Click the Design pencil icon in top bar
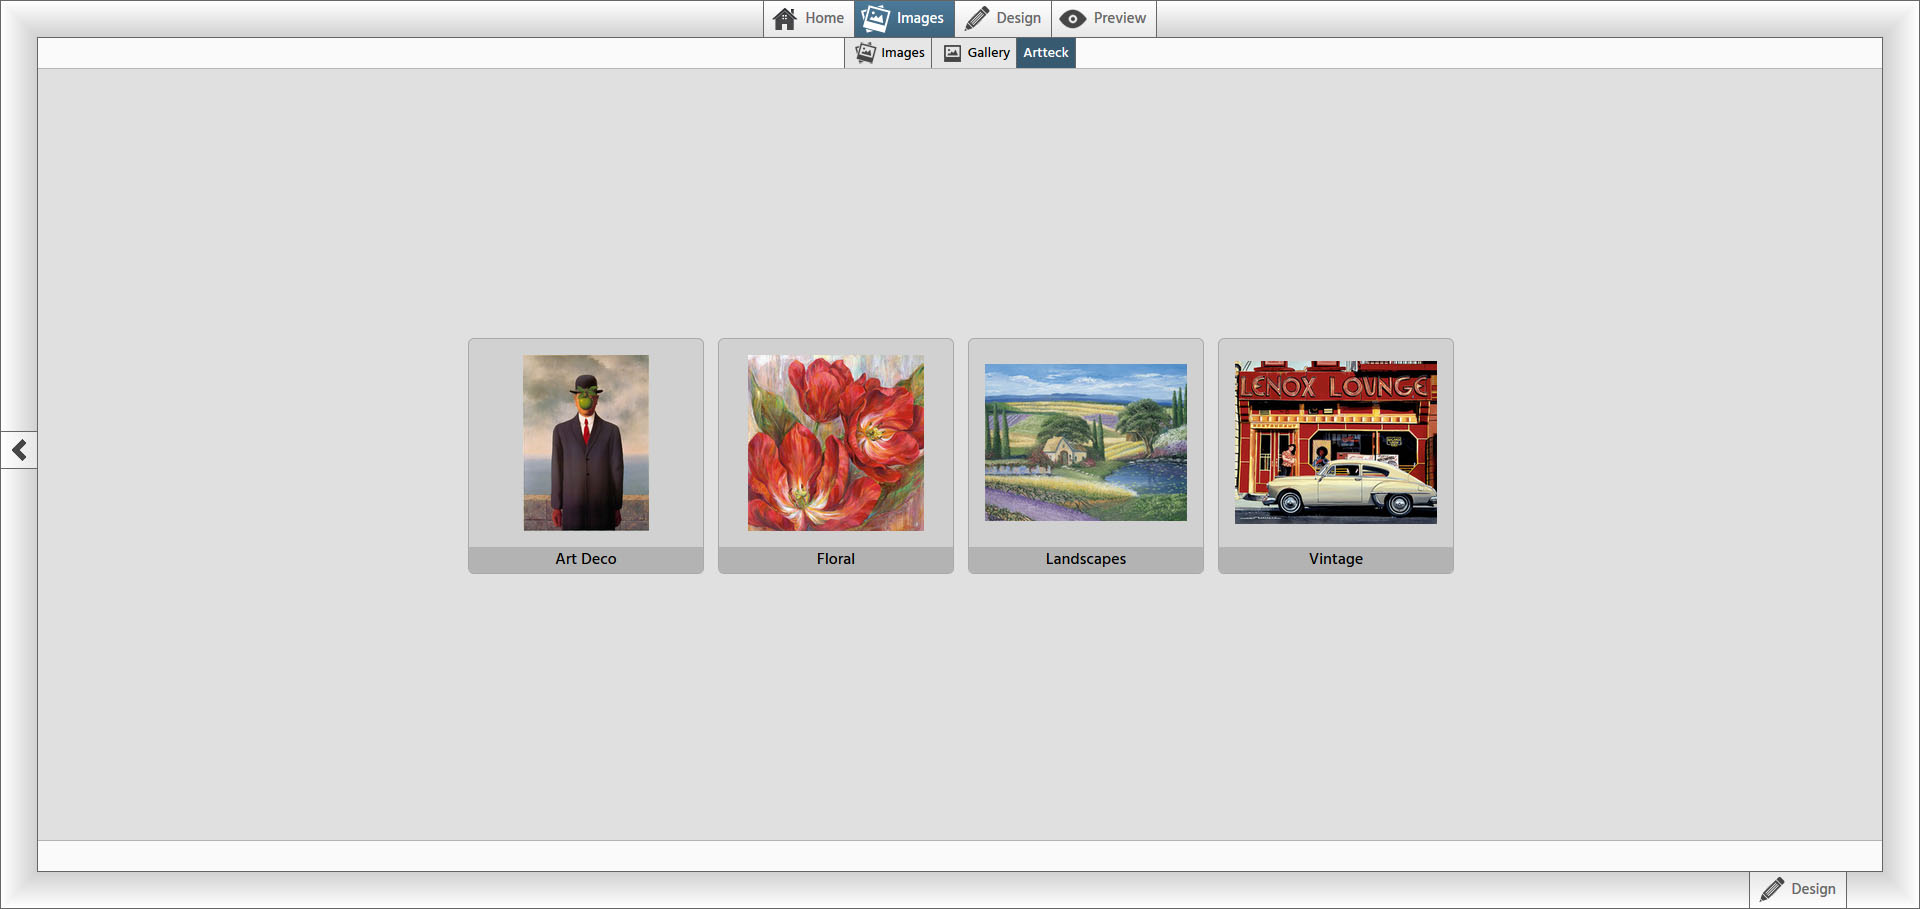This screenshot has width=1920, height=909. point(977,18)
